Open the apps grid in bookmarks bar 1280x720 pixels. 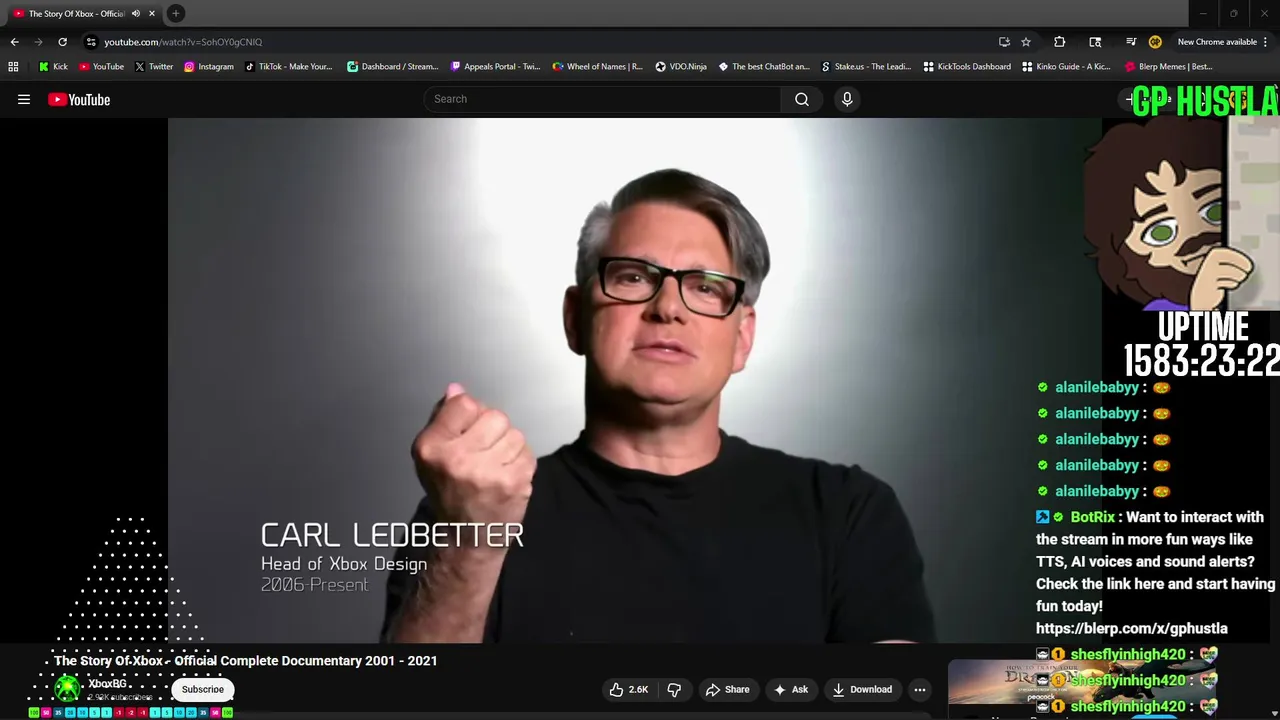click(13, 67)
